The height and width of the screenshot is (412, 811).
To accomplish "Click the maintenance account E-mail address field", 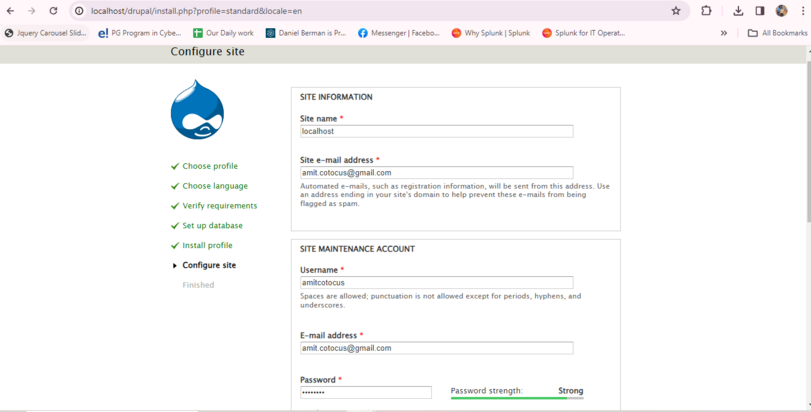I will (x=437, y=348).
